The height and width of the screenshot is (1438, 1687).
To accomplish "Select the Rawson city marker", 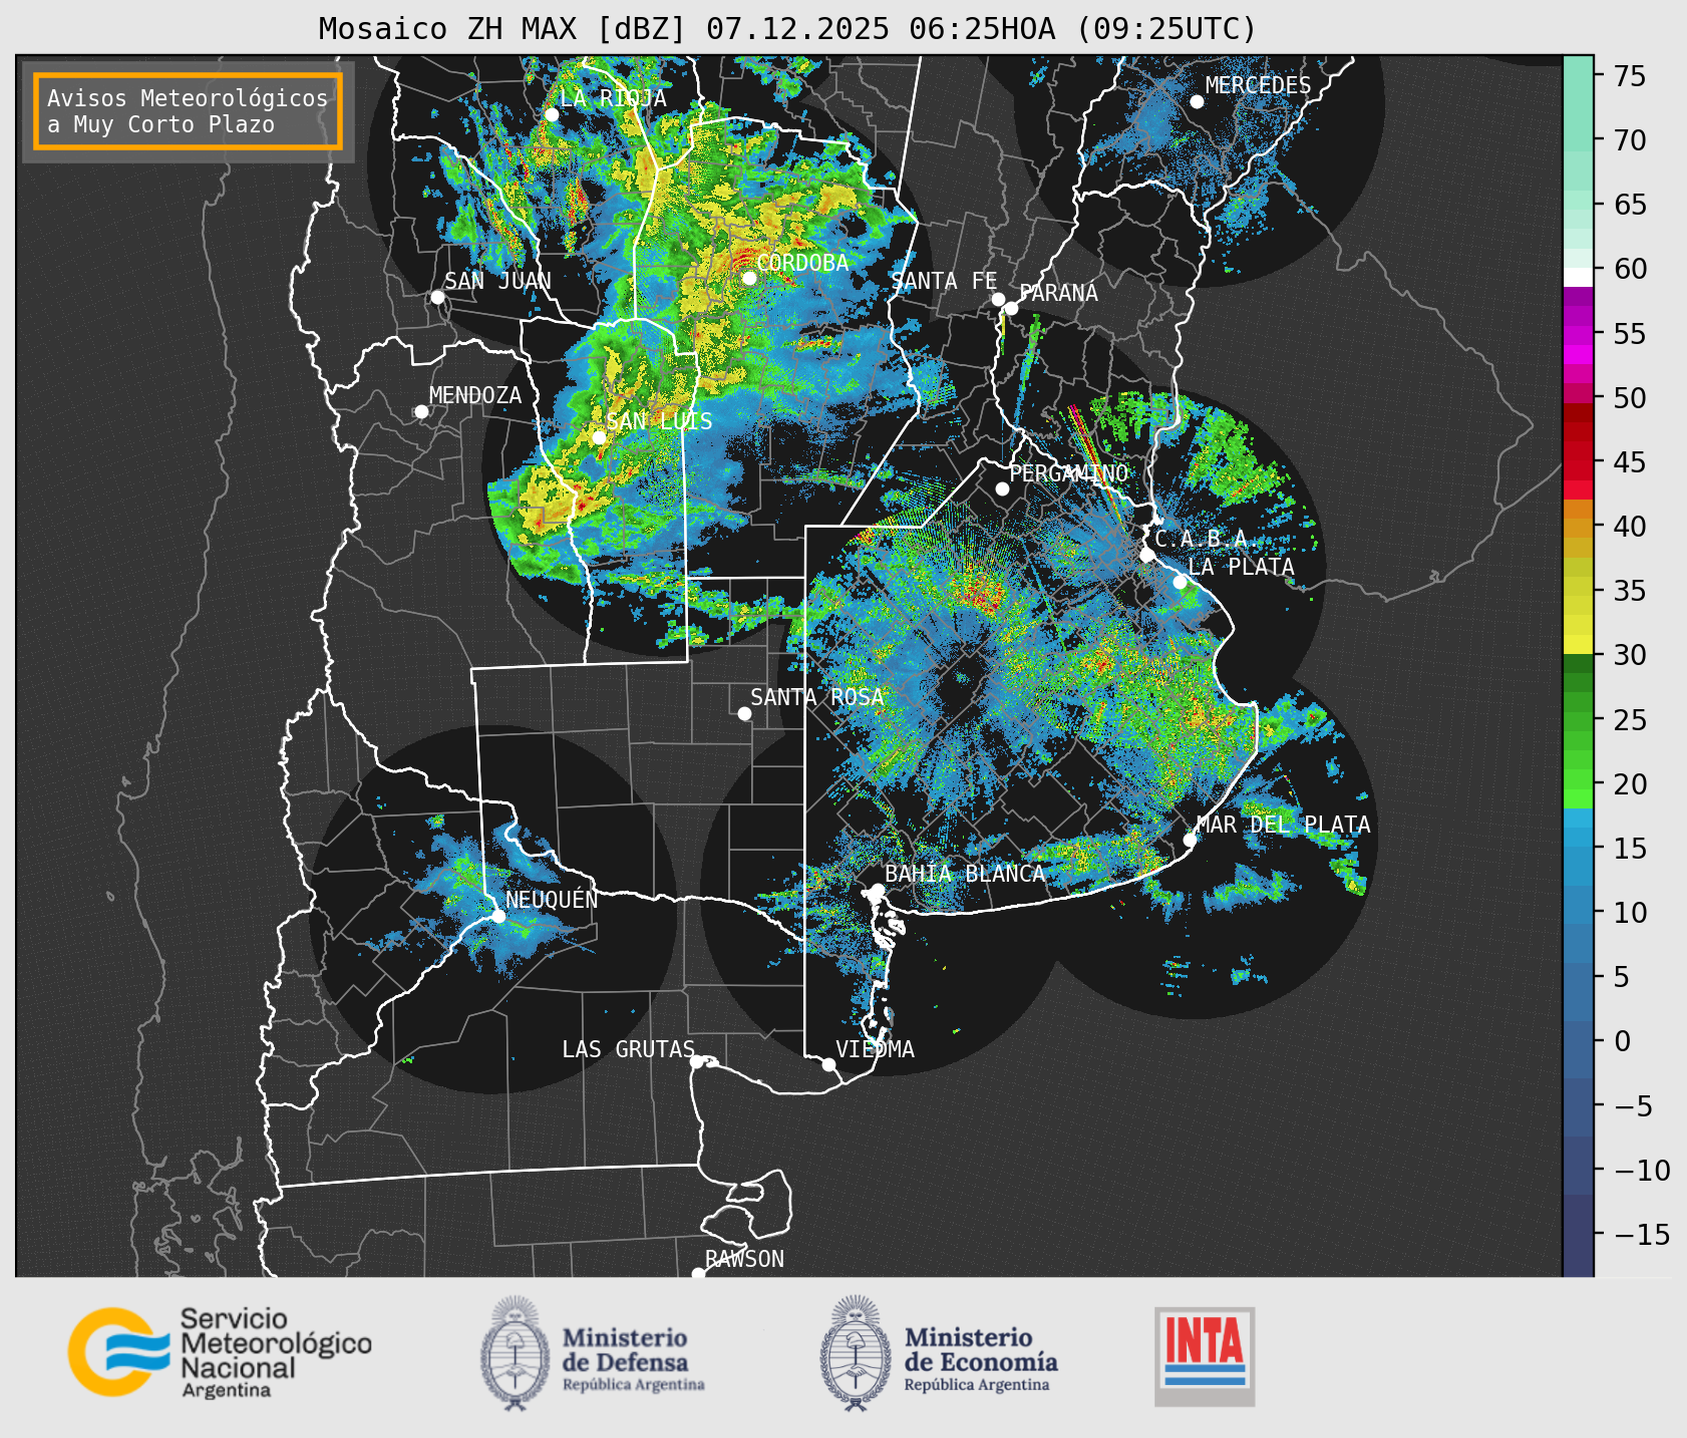I will pos(698,1273).
